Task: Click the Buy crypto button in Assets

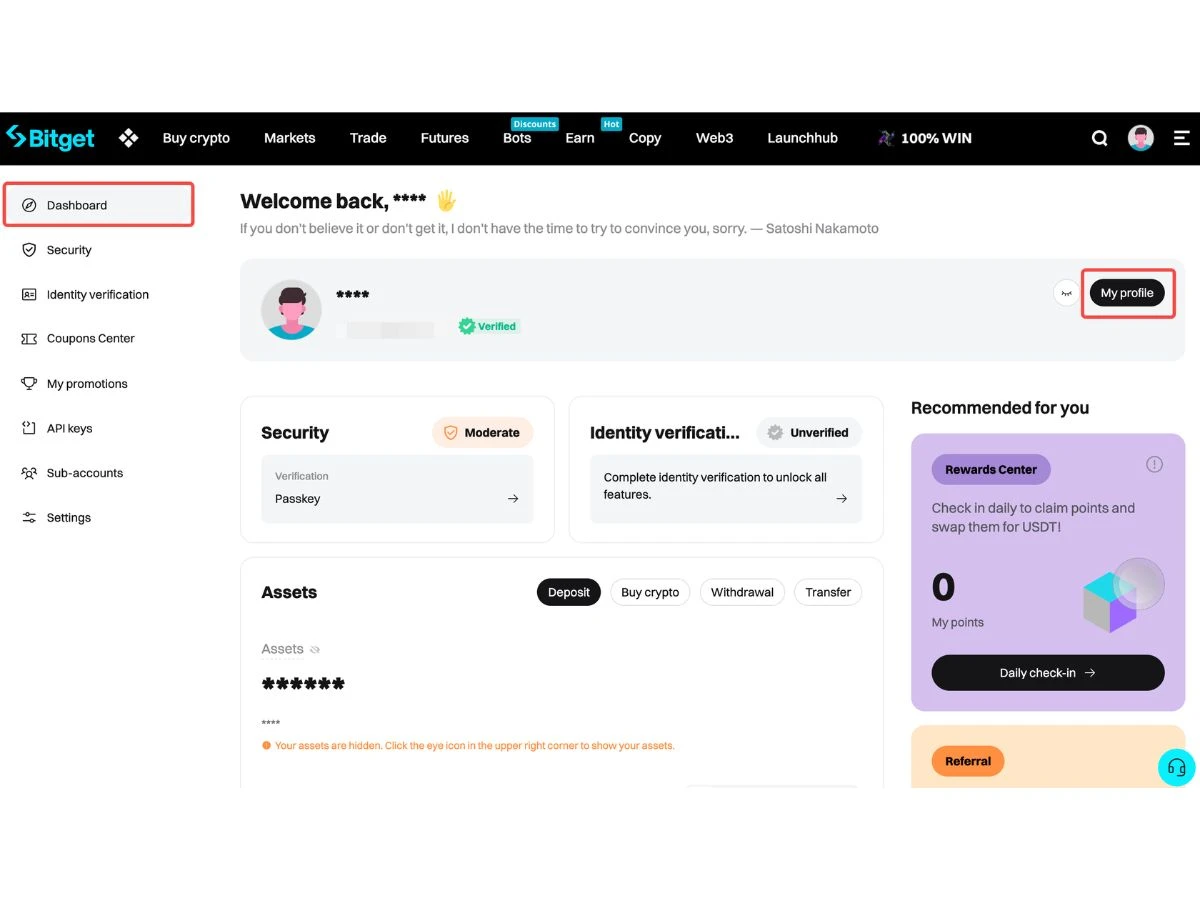Action: tap(650, 592)
